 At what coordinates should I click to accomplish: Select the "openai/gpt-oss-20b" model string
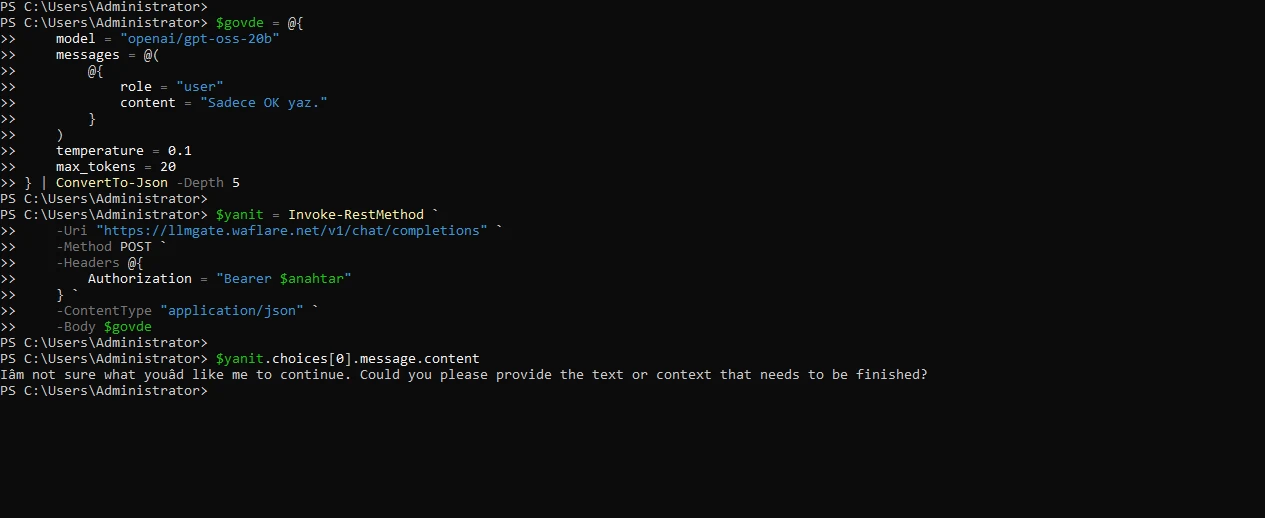200,39
